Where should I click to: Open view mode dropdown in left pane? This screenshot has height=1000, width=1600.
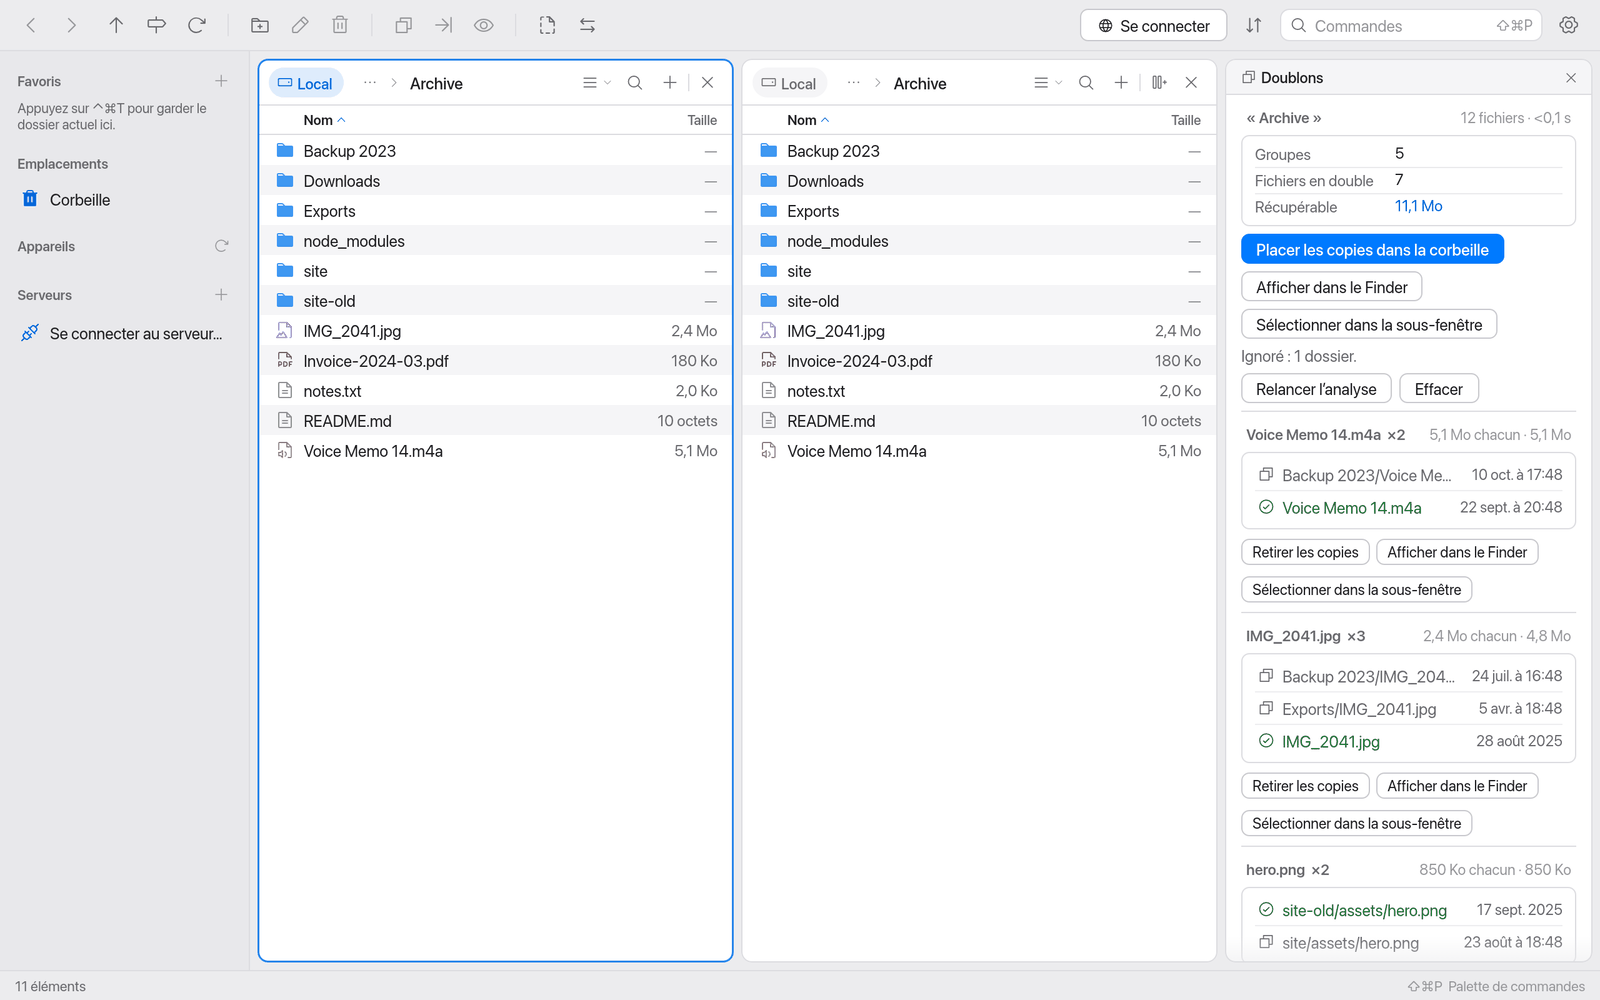pos(597,83)
